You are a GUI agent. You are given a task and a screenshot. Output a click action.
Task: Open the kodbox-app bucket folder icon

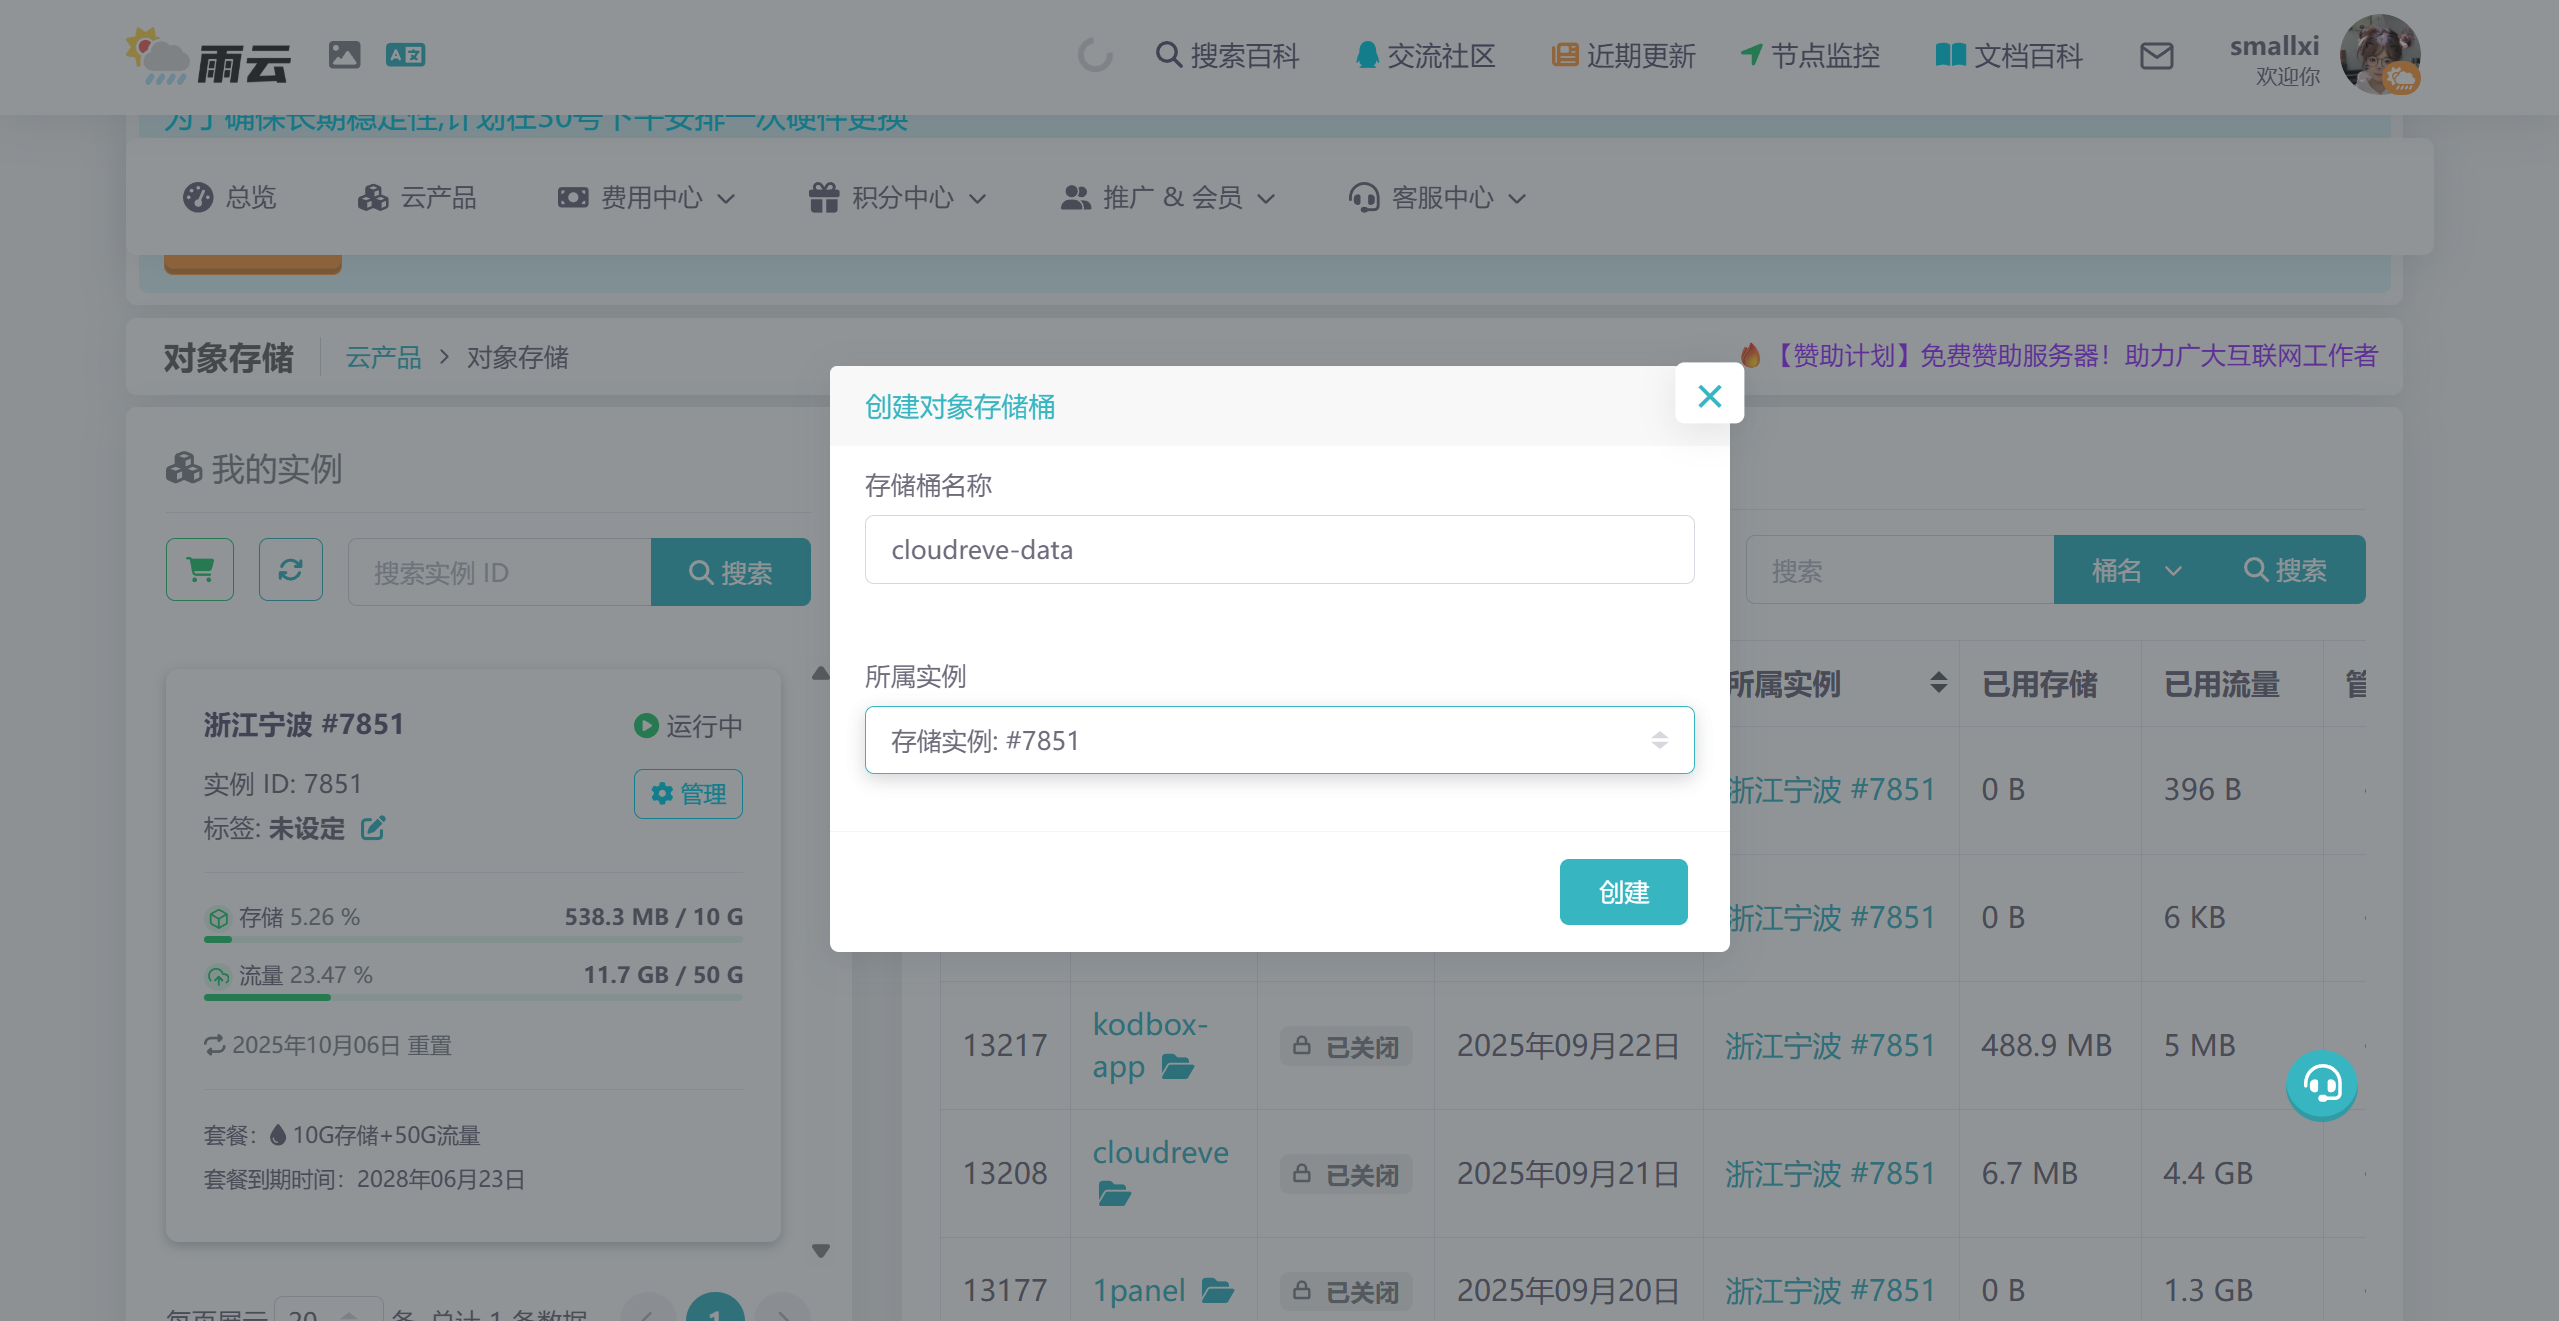click(1178, 1068)
